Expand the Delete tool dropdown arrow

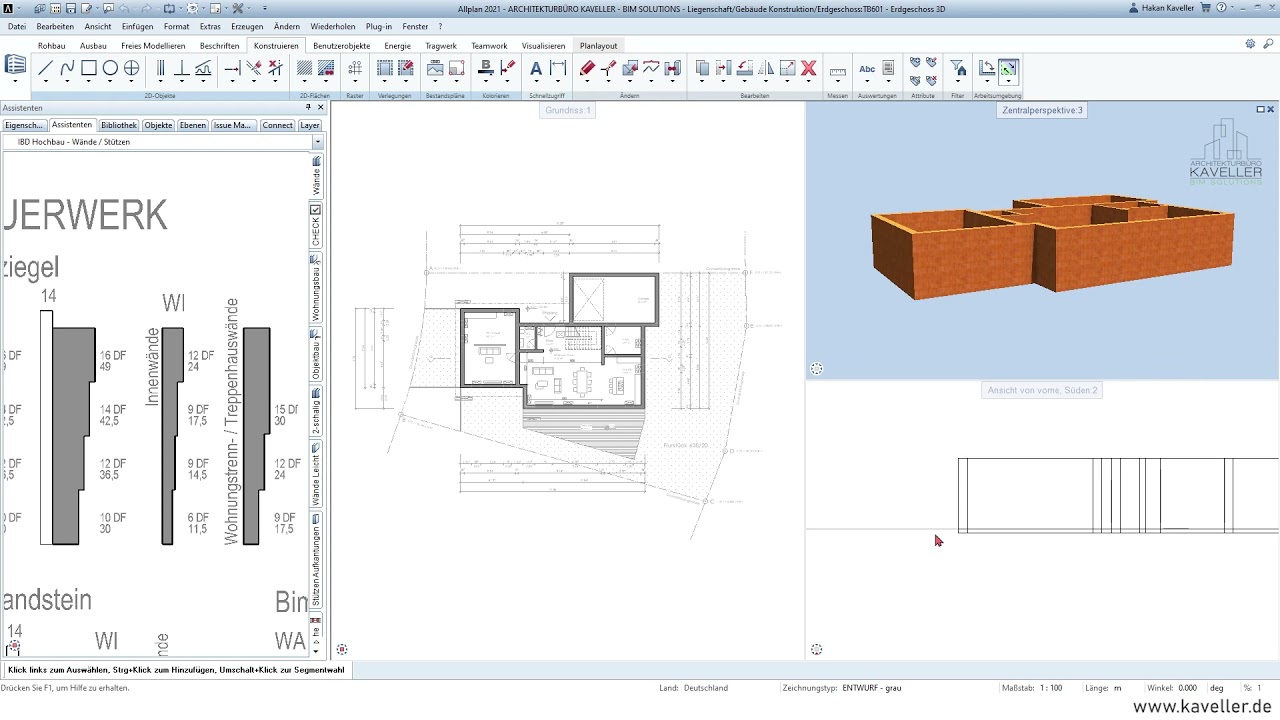809,83
